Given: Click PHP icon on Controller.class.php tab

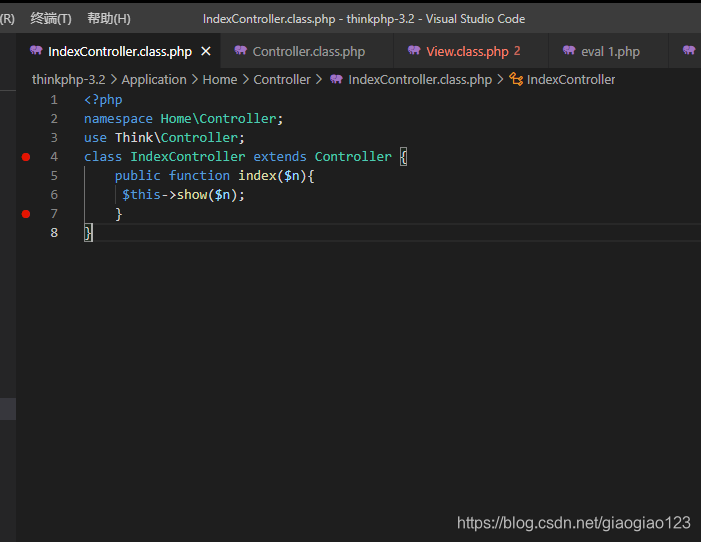Looking at the screenshot, I should point(241,50).
